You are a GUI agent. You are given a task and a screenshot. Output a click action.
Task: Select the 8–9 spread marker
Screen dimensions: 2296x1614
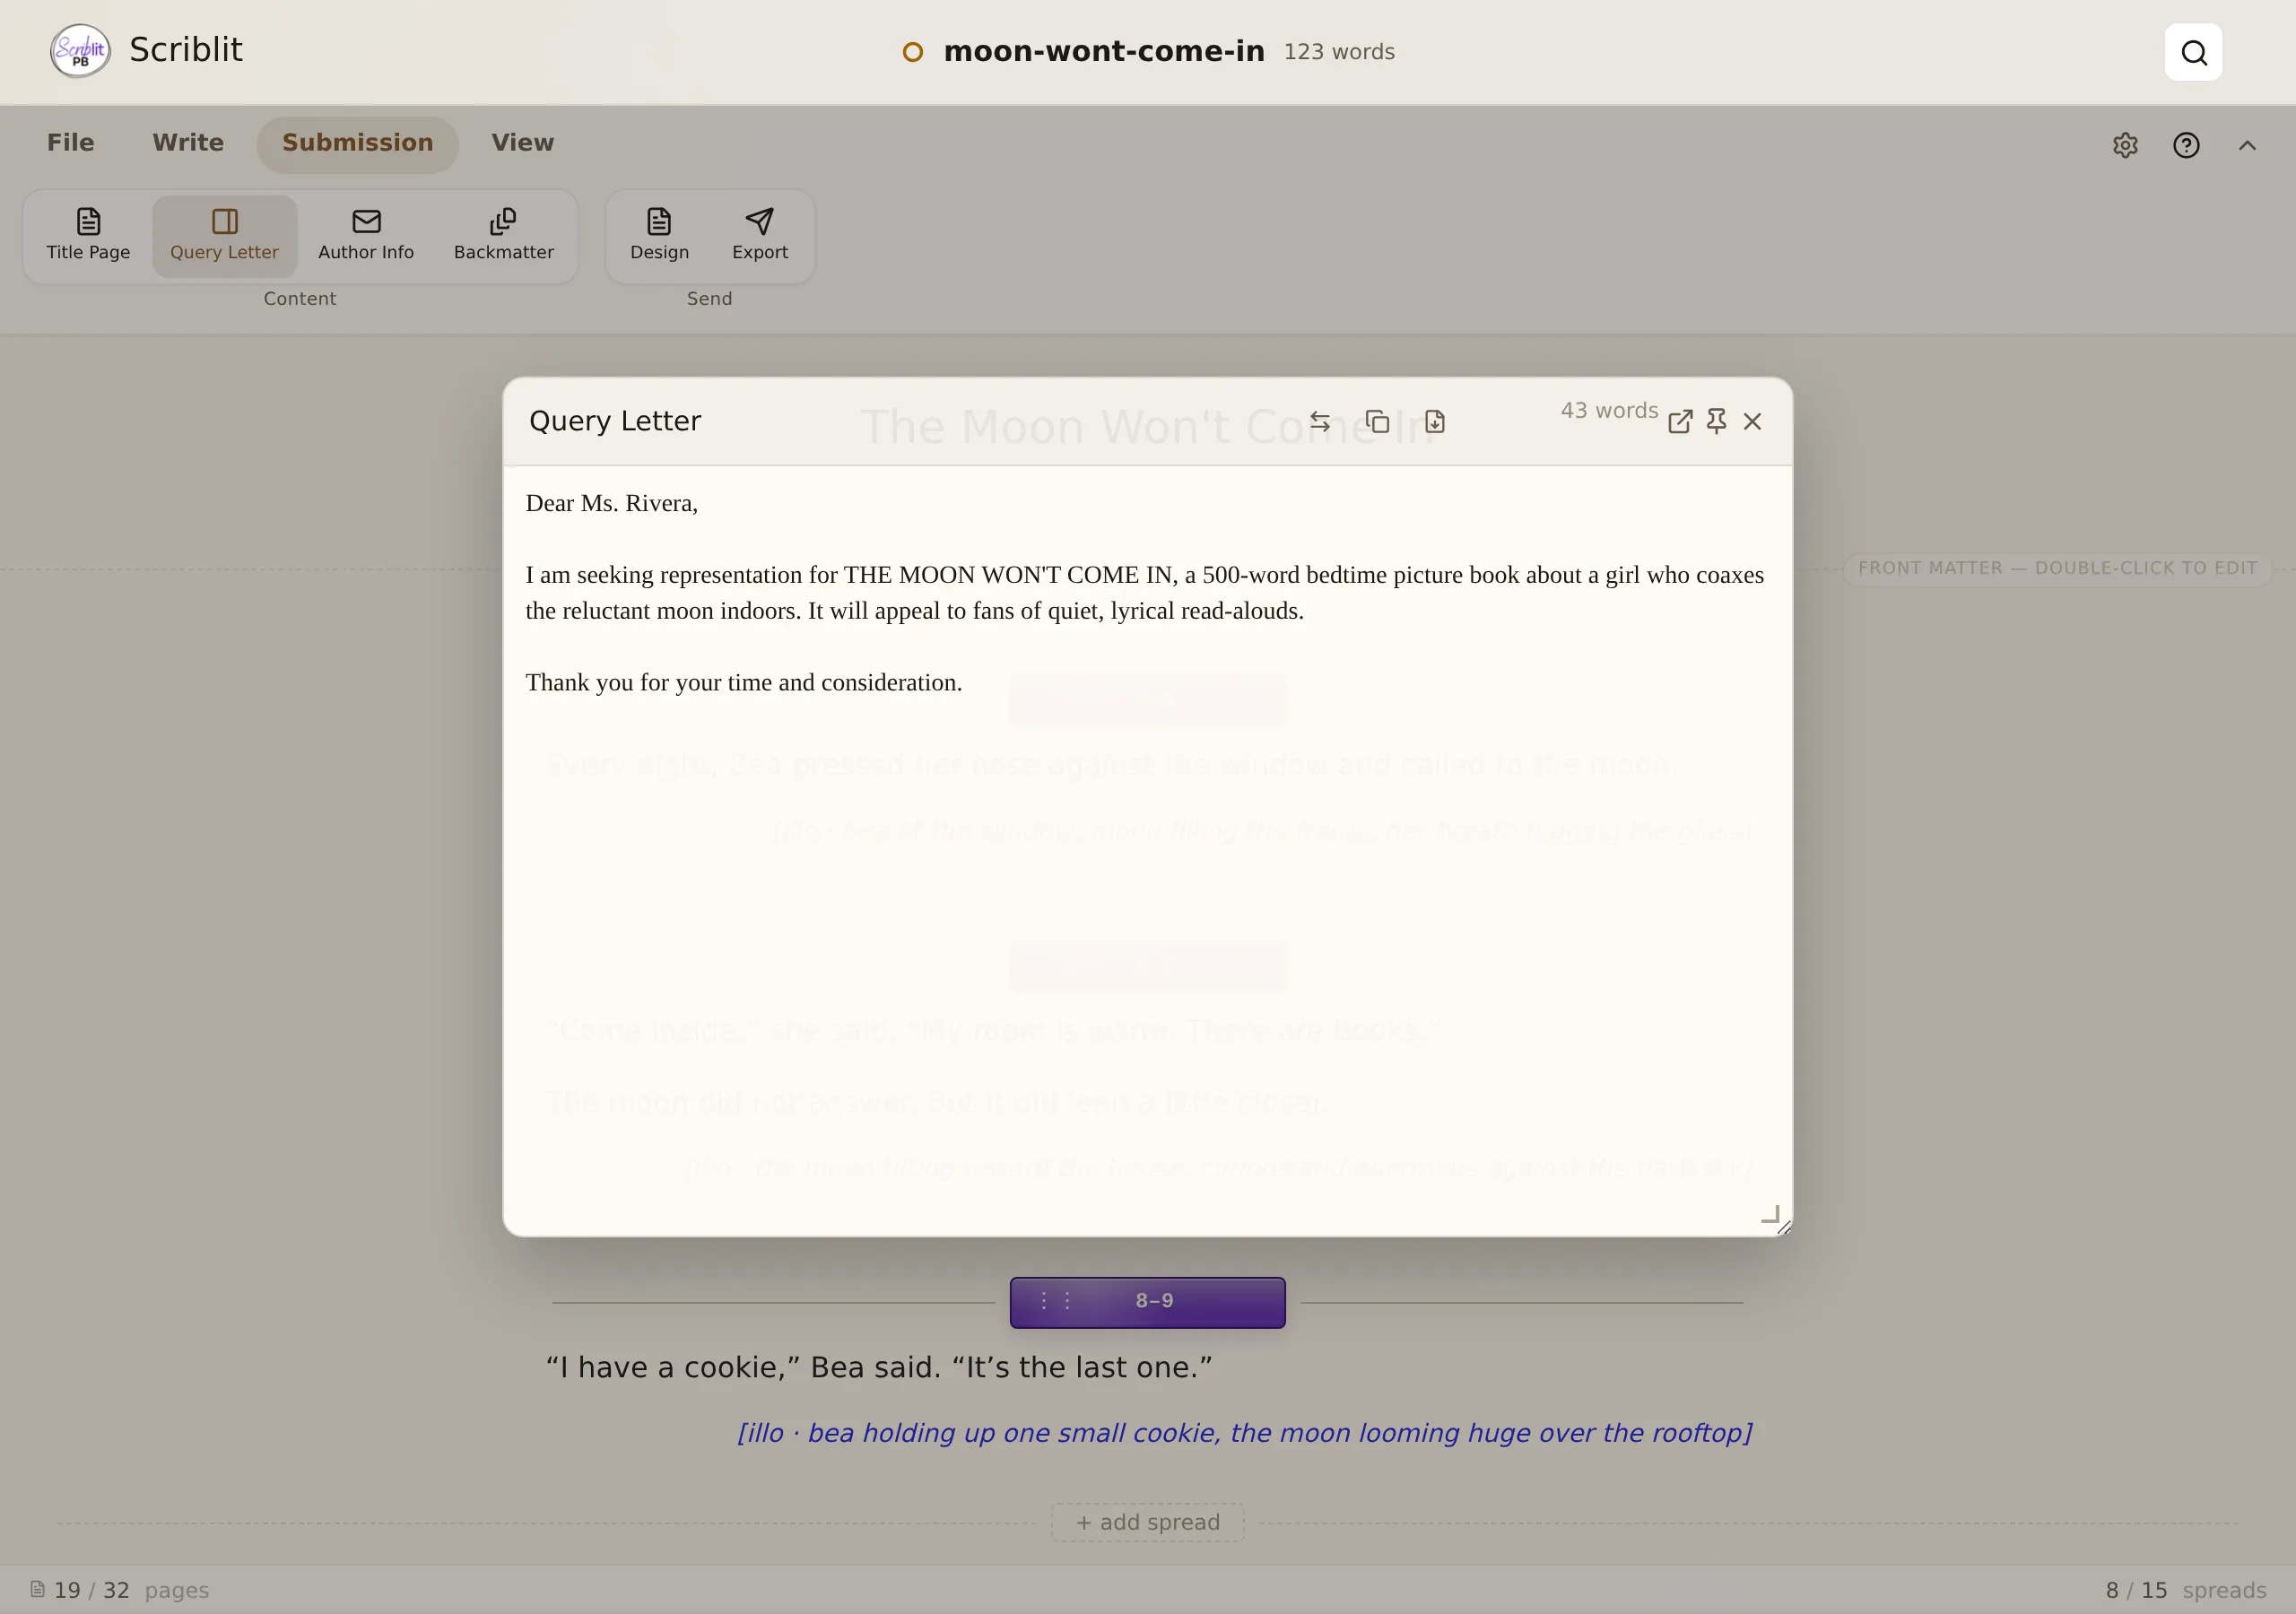[1147, 1302]
